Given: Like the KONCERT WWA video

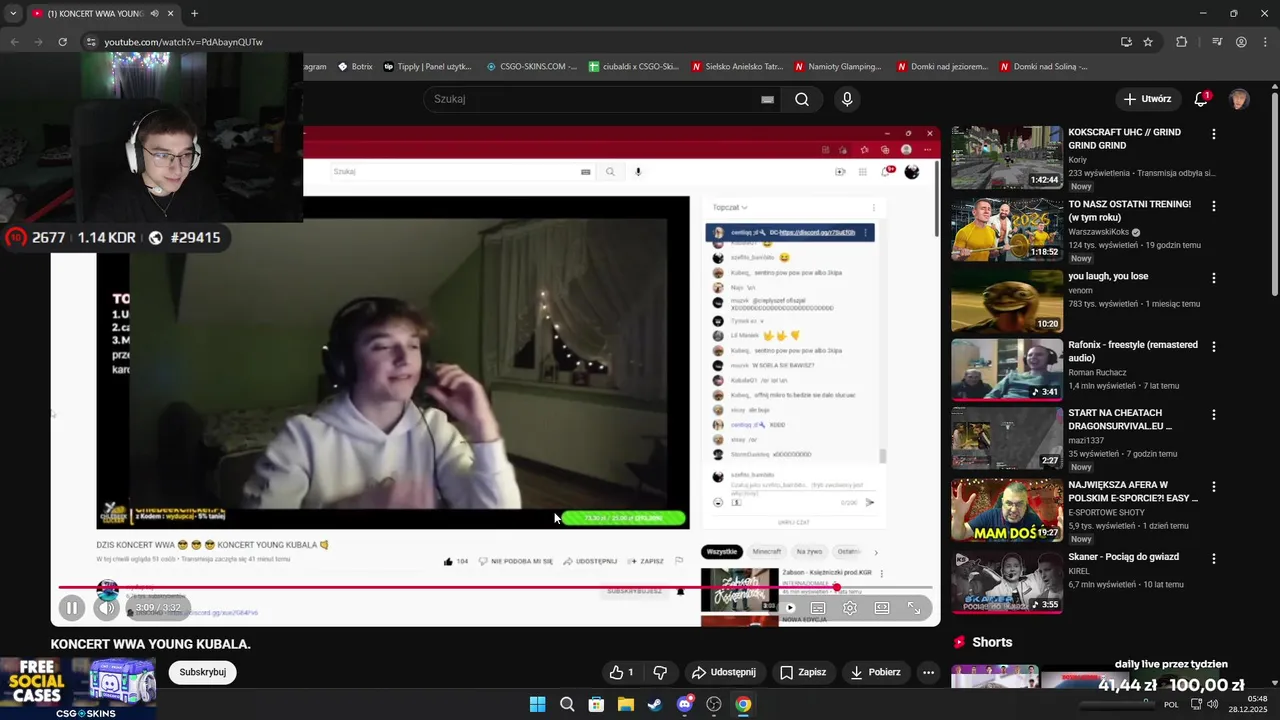Looking at the screenshot, I should [621, 672].
